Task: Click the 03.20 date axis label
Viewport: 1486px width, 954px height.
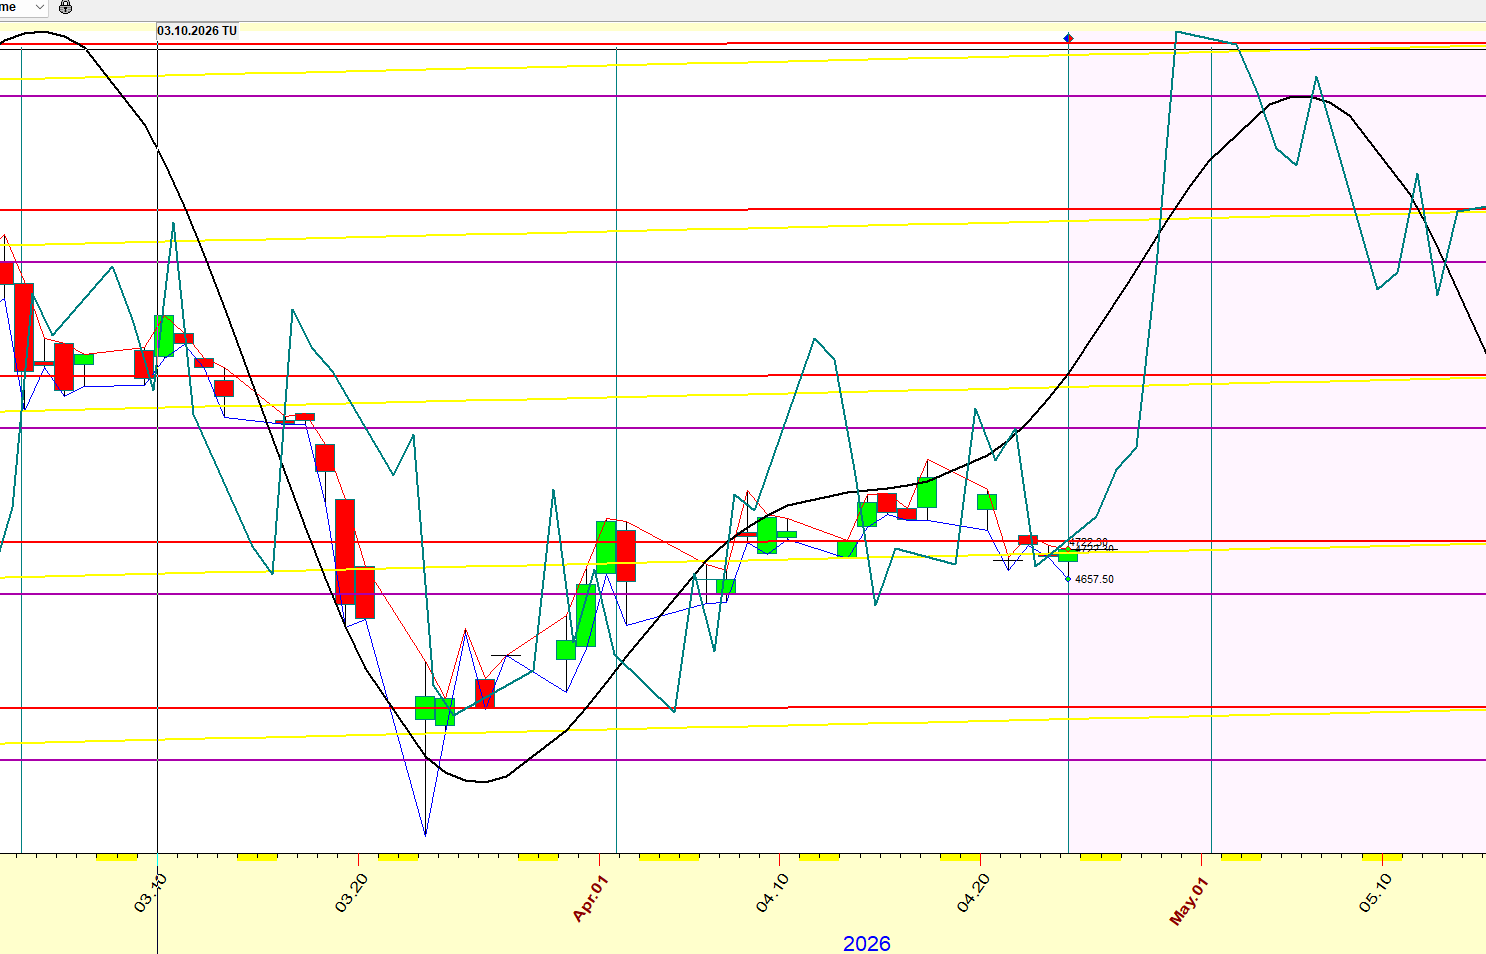Action: click(352, 893)
